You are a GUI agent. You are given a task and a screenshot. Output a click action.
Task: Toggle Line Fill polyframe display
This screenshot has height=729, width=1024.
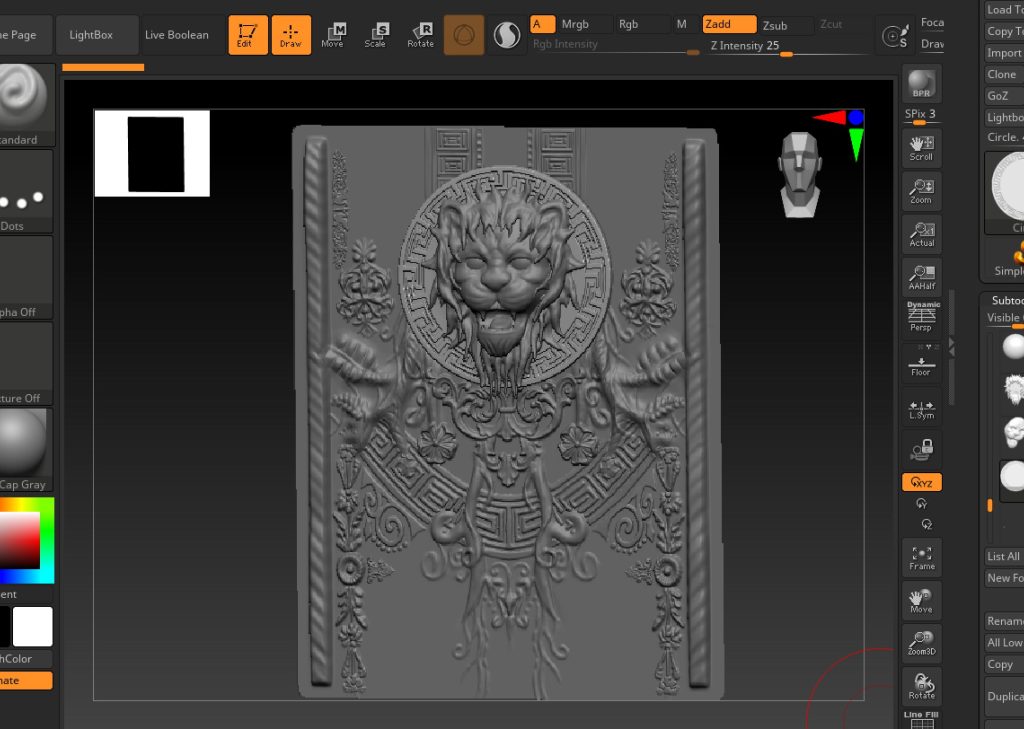pyautogui.click(x=921, y=719)
